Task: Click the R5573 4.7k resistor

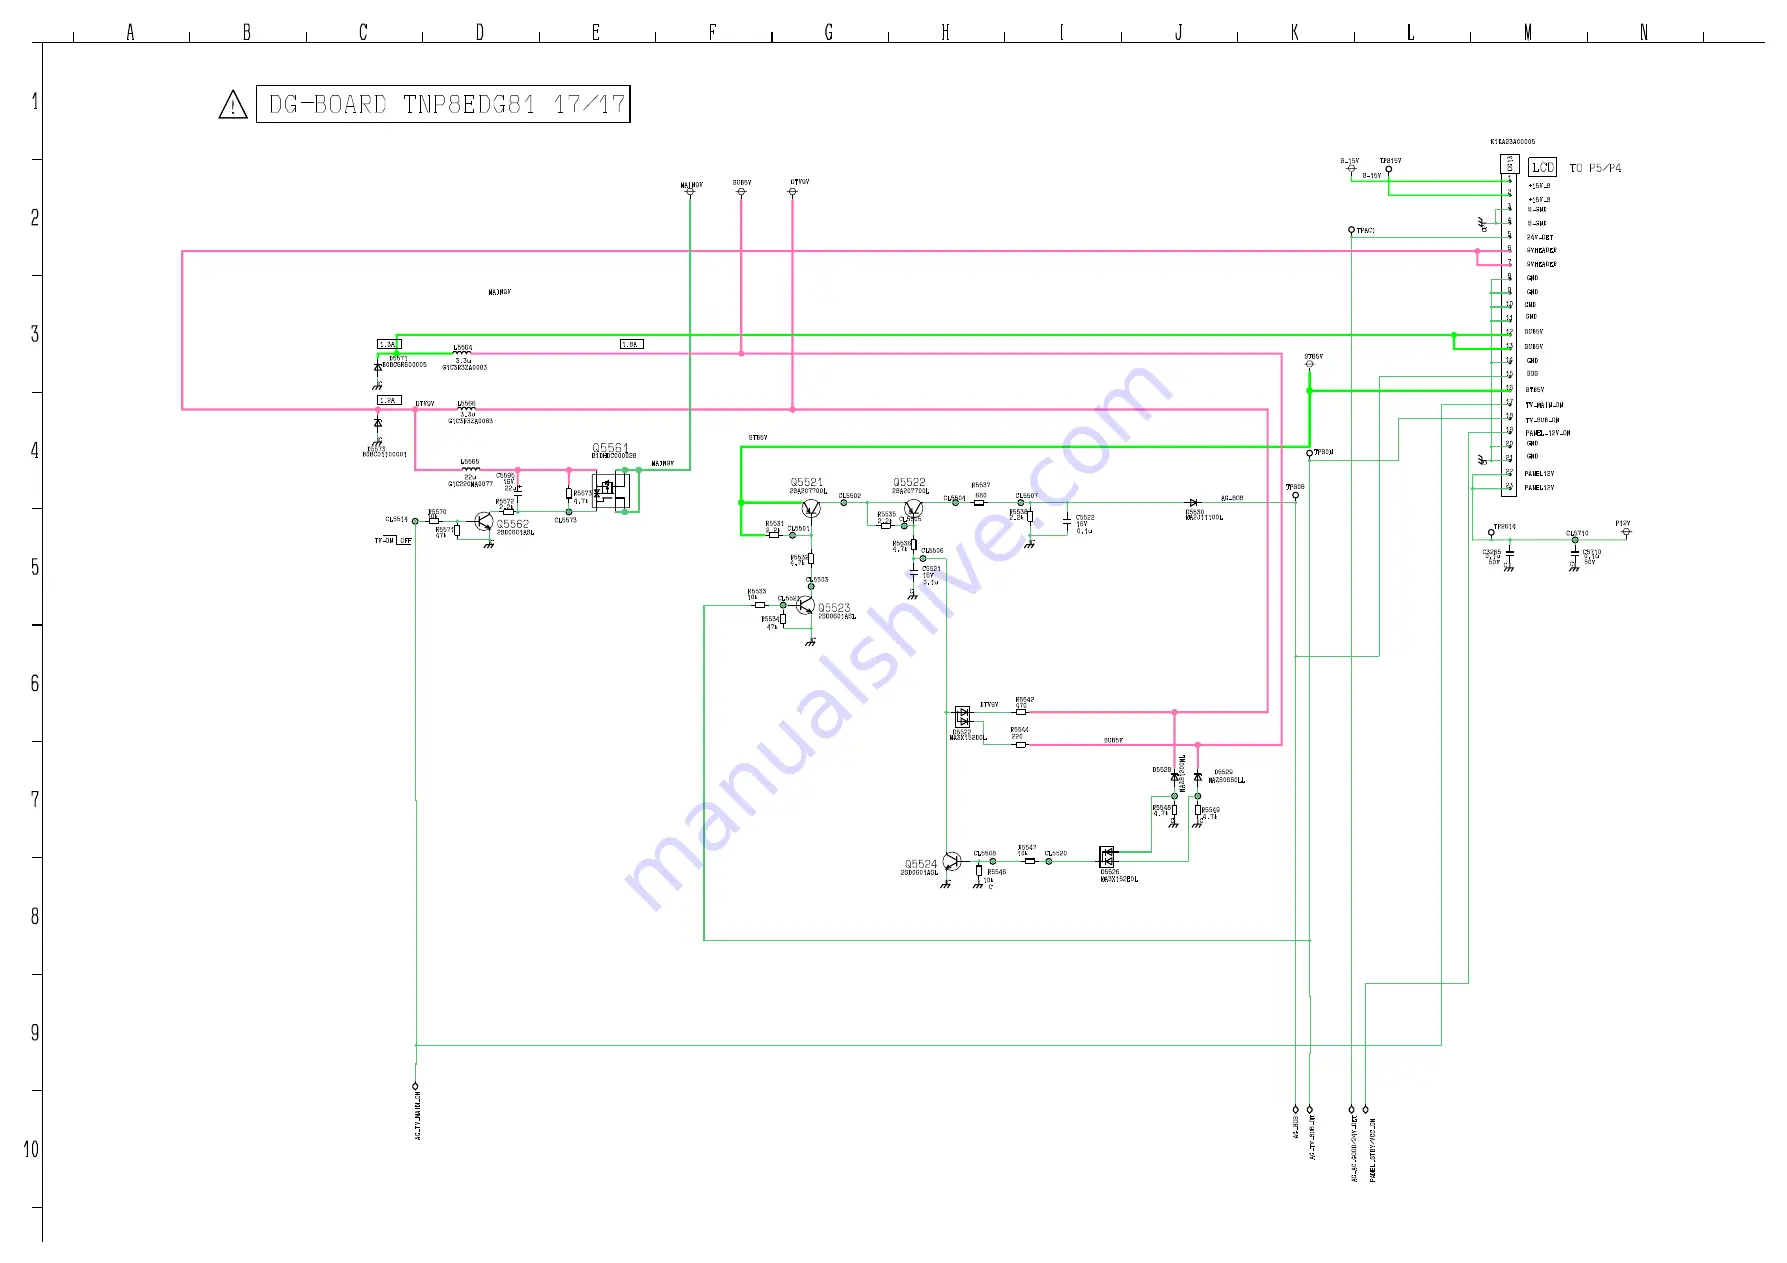Action: click(569, 494)
